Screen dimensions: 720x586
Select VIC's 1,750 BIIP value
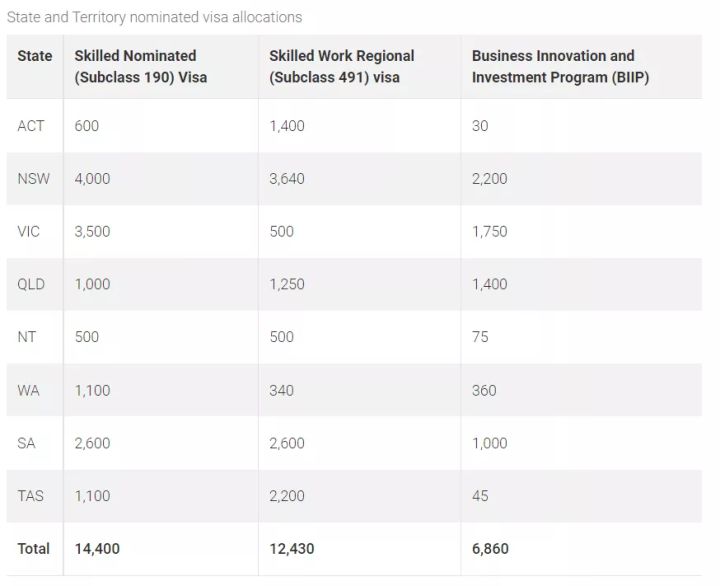tap(490, 231)
